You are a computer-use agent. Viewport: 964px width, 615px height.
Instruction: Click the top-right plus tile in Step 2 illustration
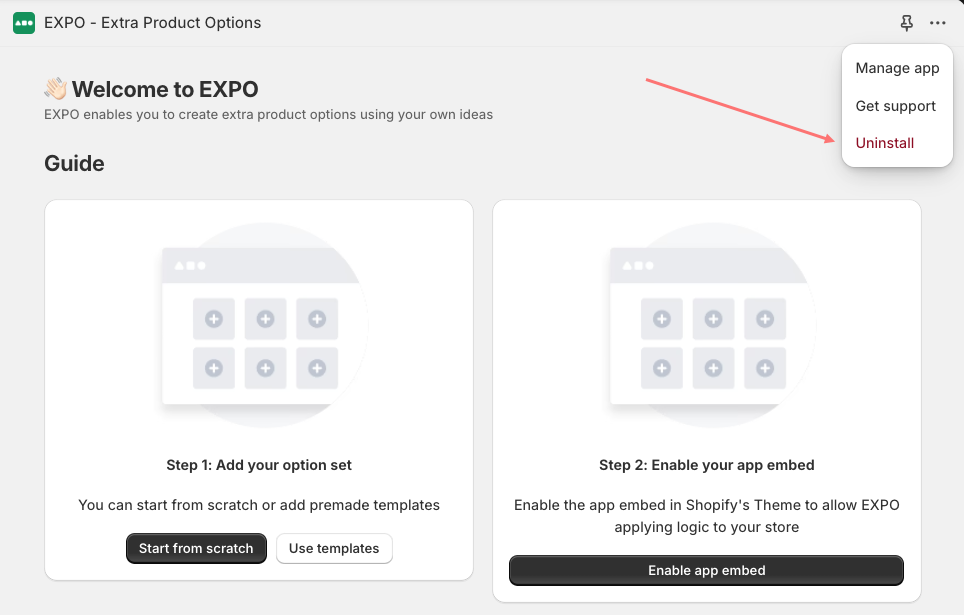pos(765,319)
